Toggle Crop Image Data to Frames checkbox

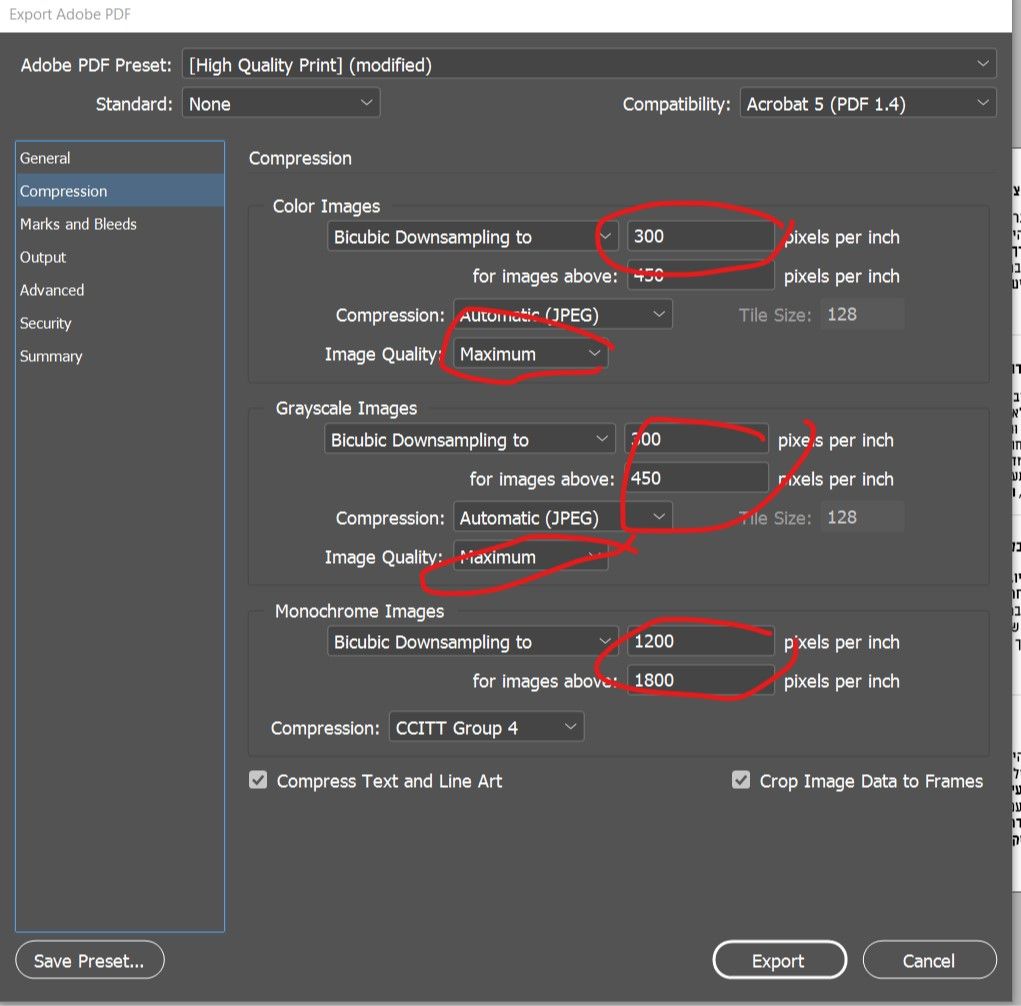click(741, 781)
